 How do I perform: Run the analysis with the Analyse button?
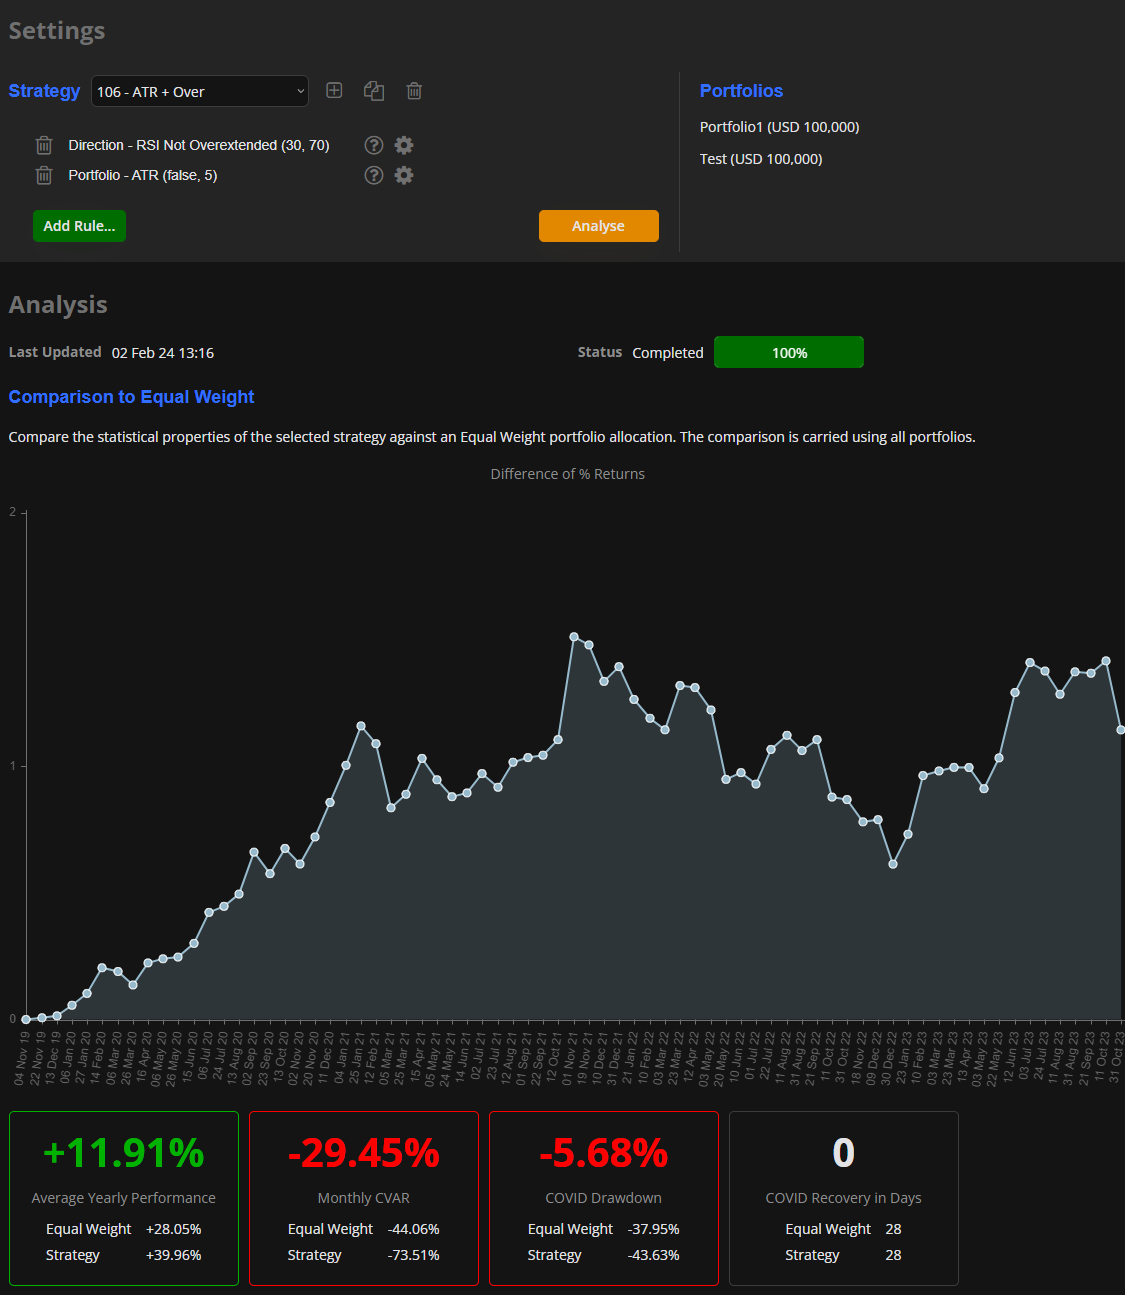click(x=598, y=226)
